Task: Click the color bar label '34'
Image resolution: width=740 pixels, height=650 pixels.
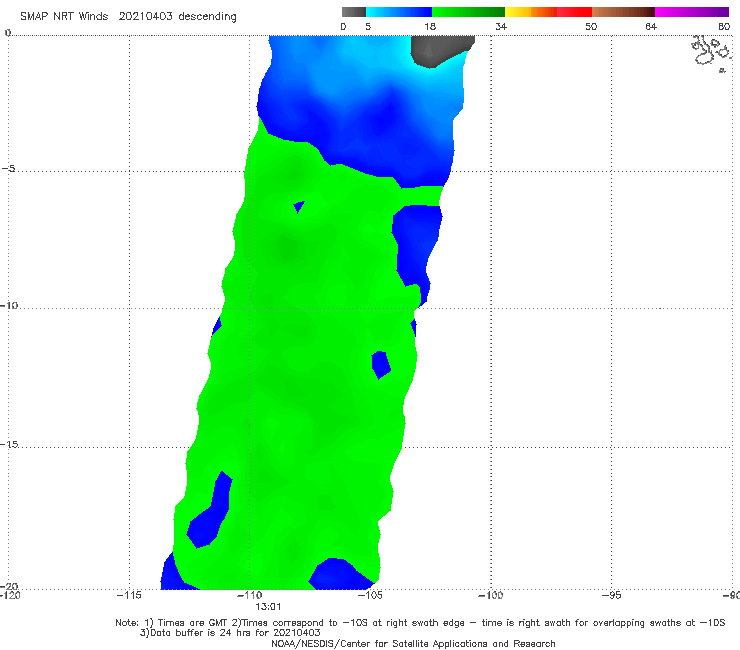Action: click(501, 27)
